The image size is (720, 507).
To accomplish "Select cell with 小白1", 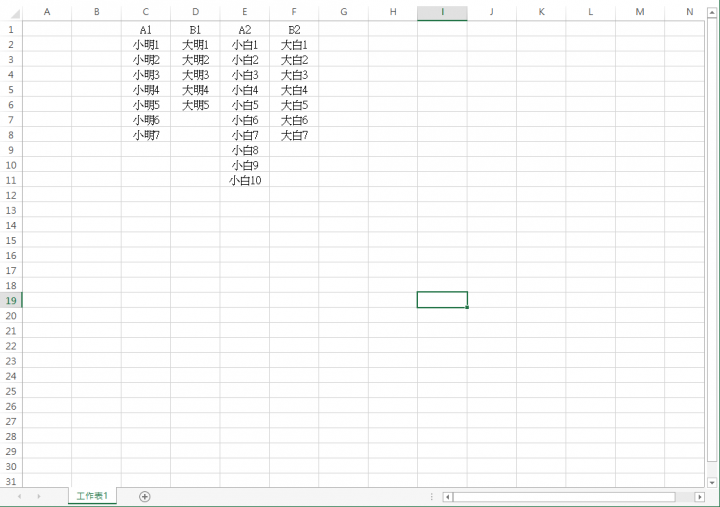I will tap(245, 45).
